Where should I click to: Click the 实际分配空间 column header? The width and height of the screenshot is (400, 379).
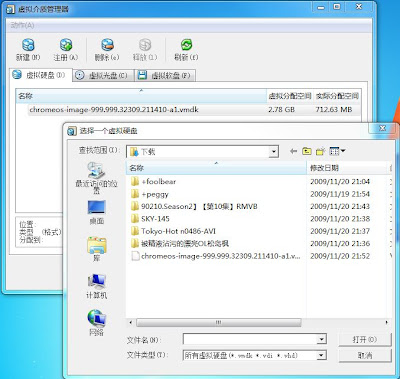click(x=337, y=96)
